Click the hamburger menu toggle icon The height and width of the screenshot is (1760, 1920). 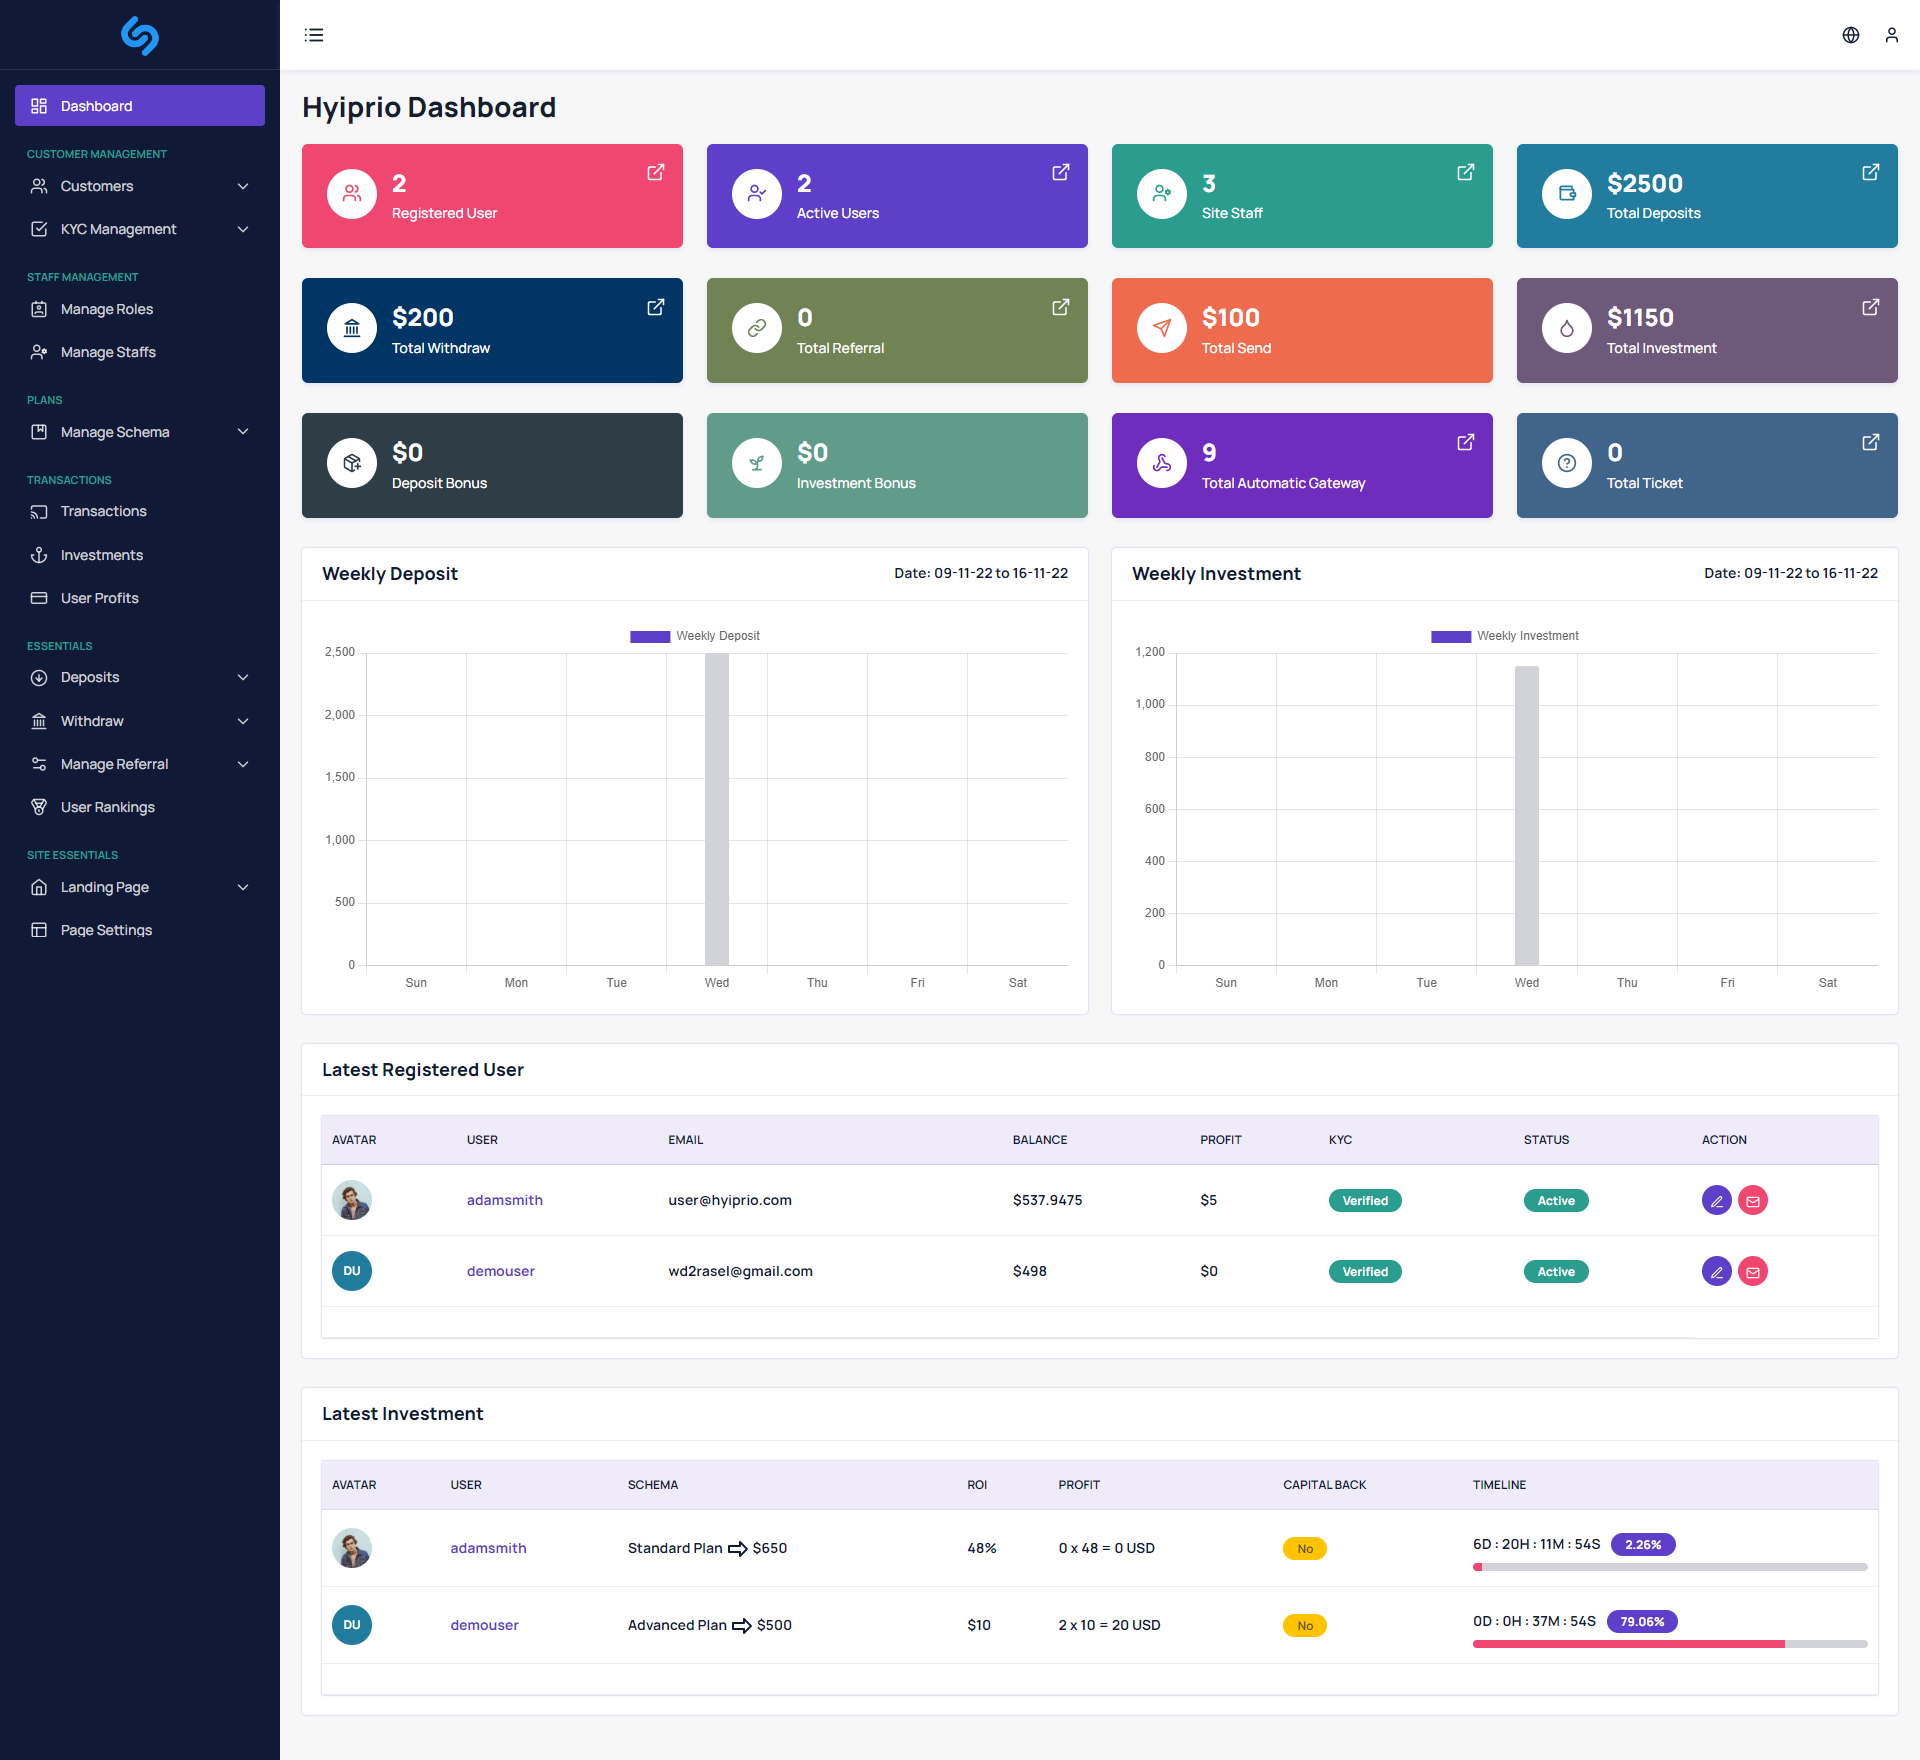pos(314,35)
